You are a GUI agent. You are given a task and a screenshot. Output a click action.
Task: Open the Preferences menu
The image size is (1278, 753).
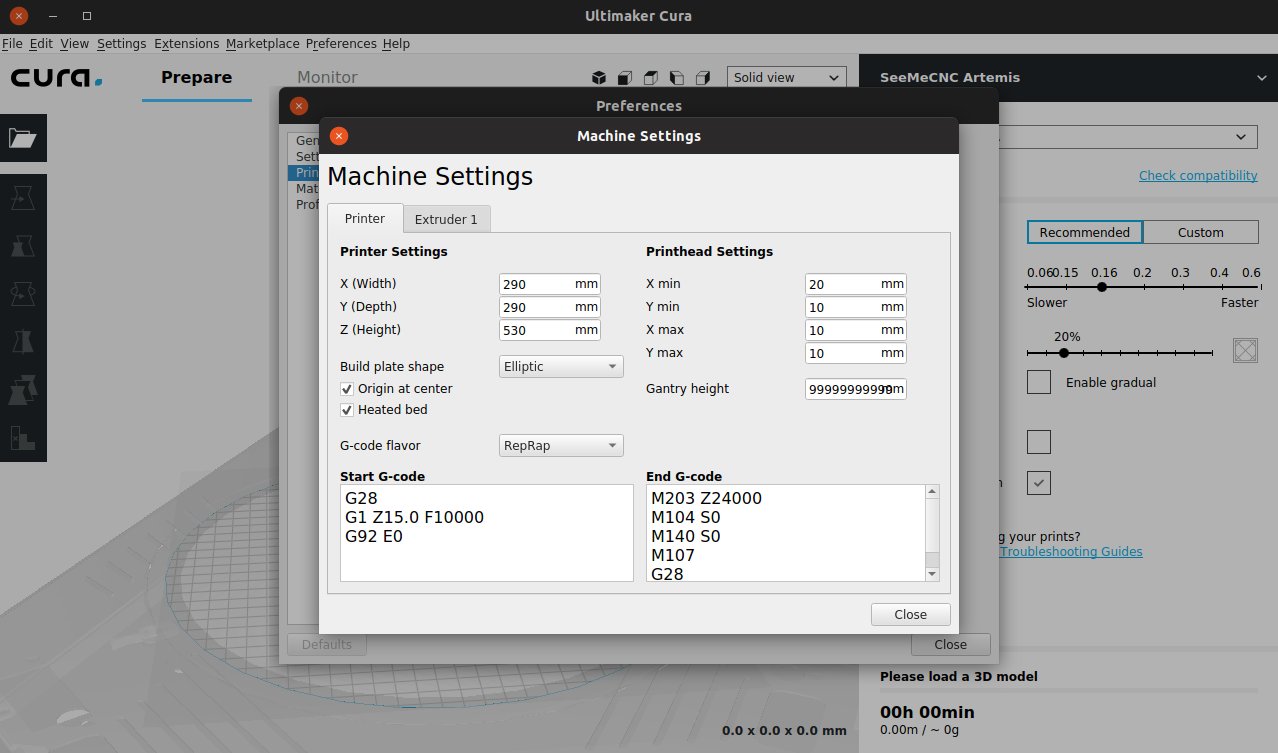pyautogui.click(x=341, y=44)
